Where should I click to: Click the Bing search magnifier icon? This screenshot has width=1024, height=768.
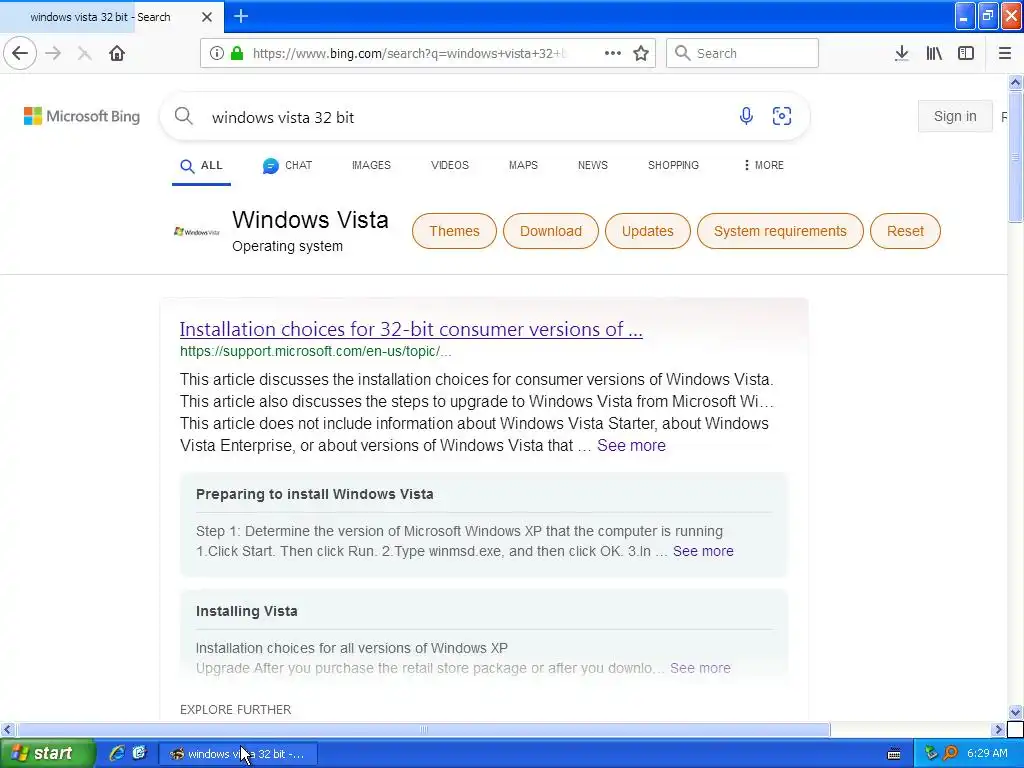click(x=184, y=116)
